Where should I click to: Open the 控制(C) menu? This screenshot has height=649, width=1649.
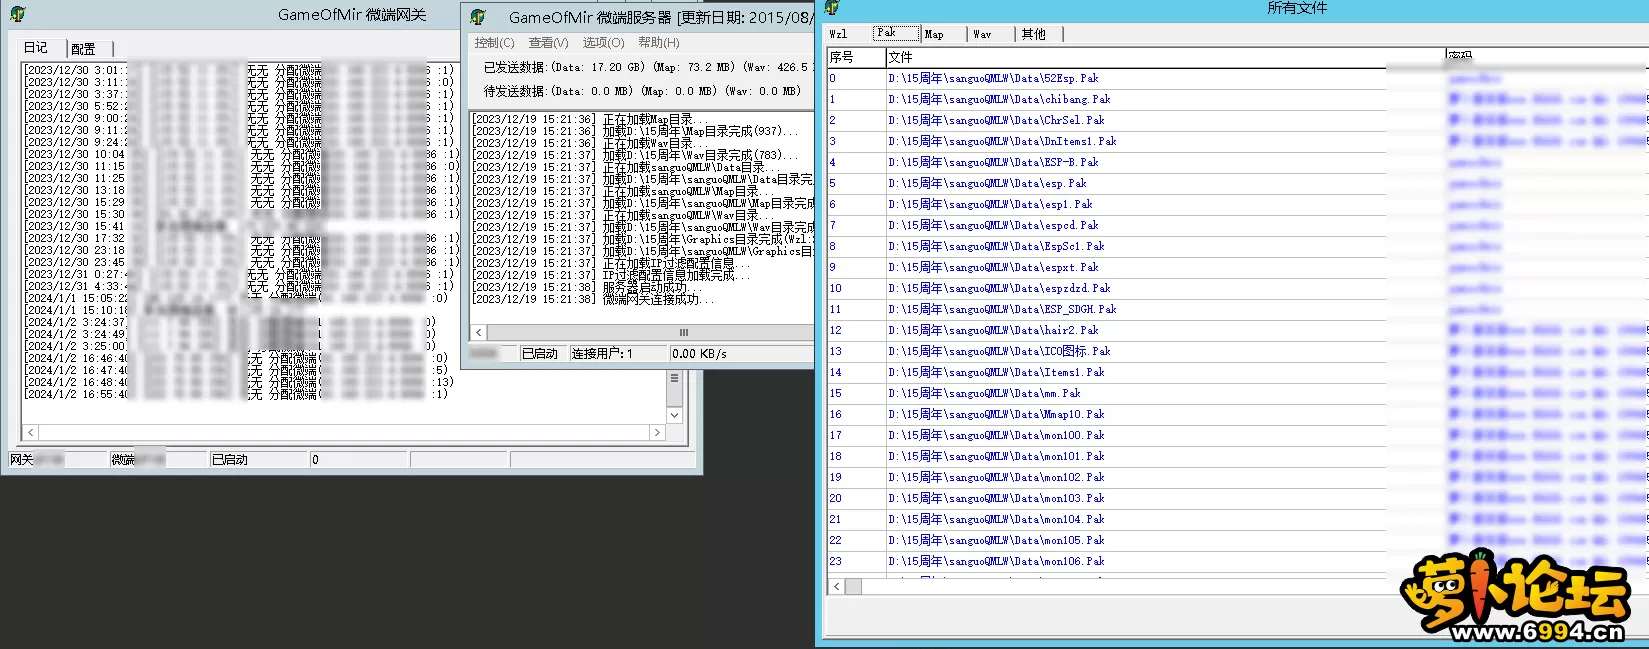click(x=494, y=43)
